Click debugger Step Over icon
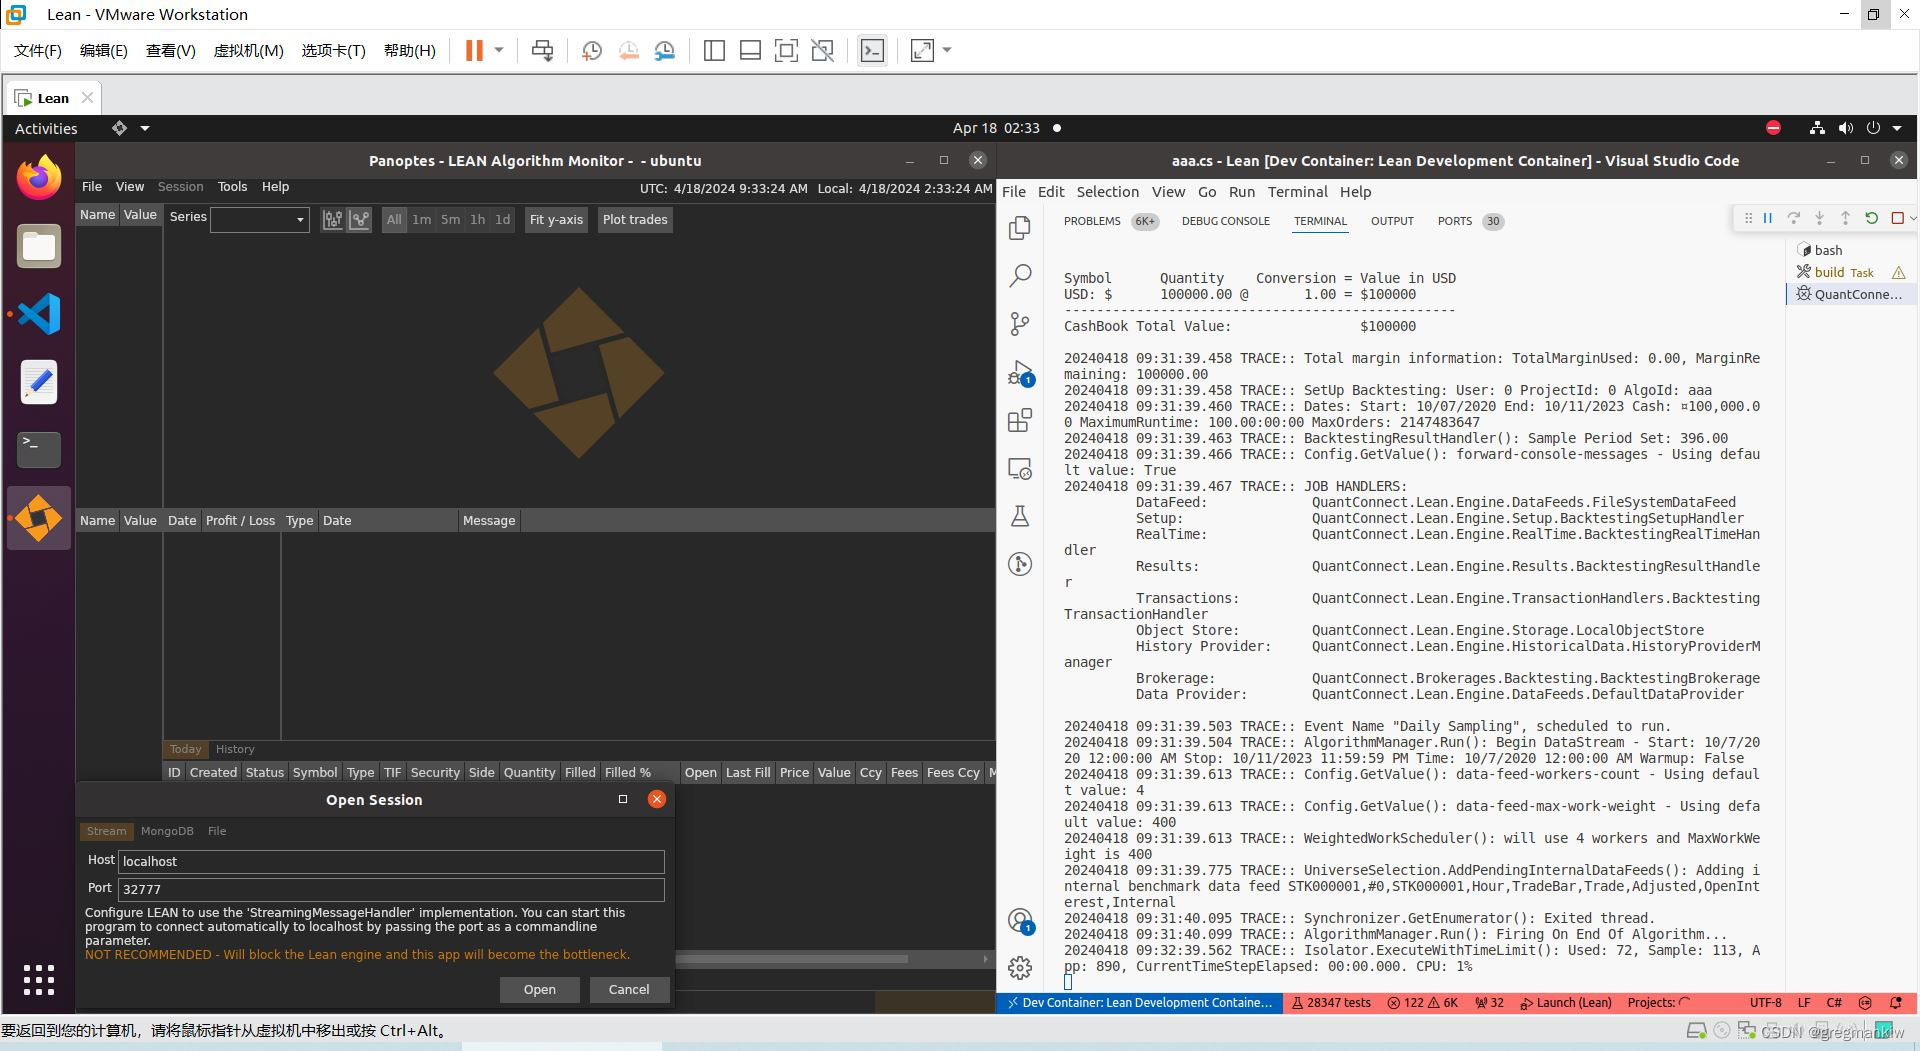 (1794, 218)
